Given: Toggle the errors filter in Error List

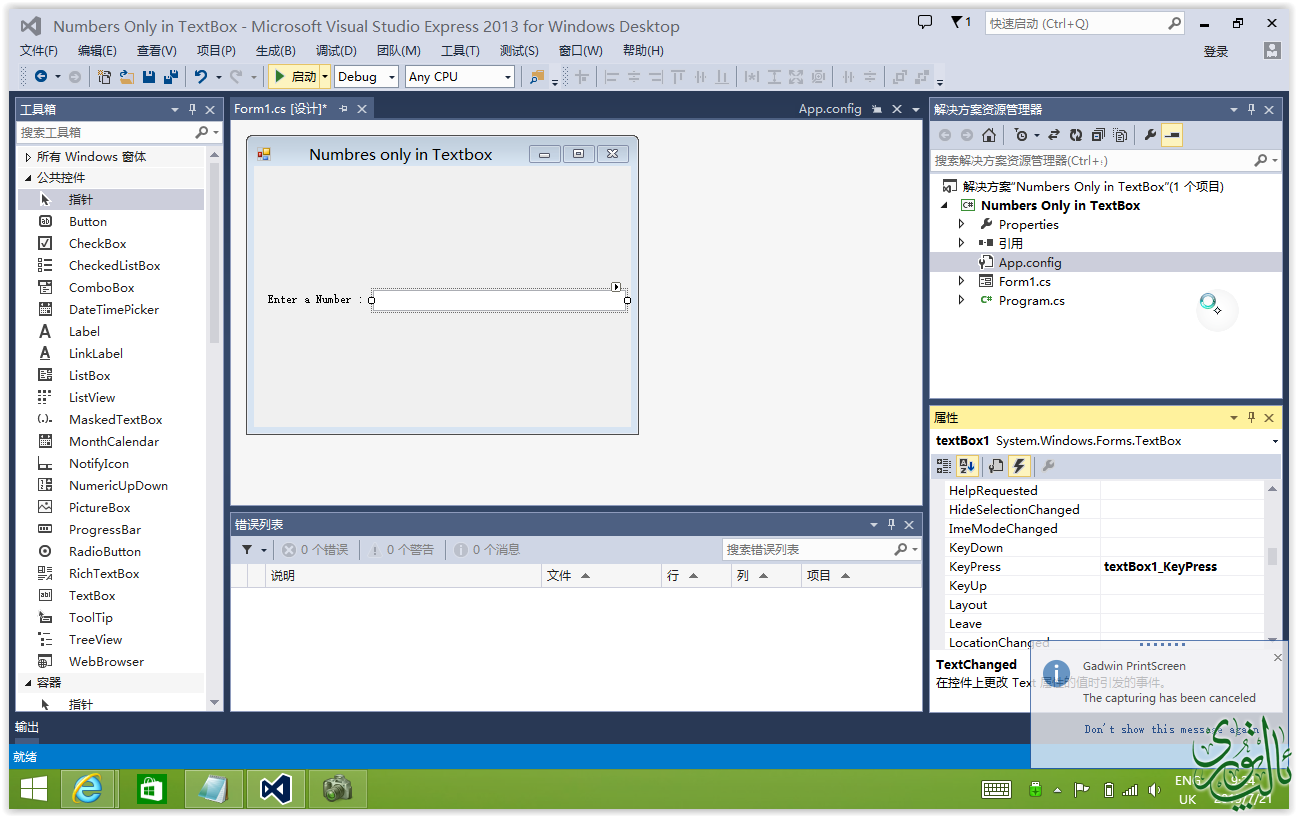Looking at the screenshot, I should coord(315,549).
